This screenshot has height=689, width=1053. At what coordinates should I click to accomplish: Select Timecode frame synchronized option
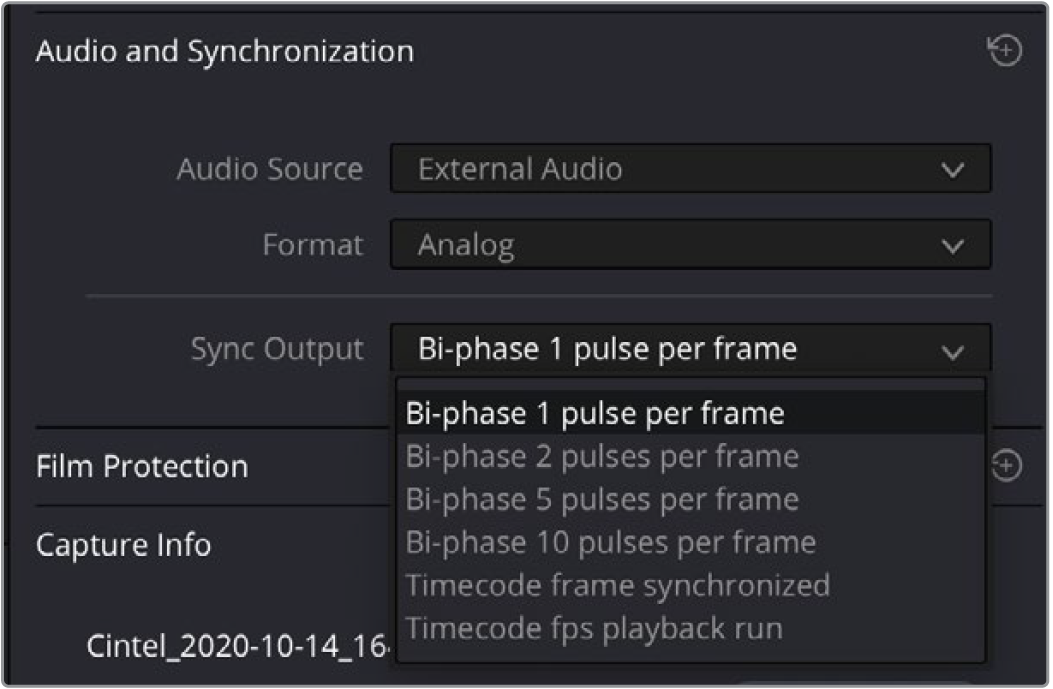[690, 585]
